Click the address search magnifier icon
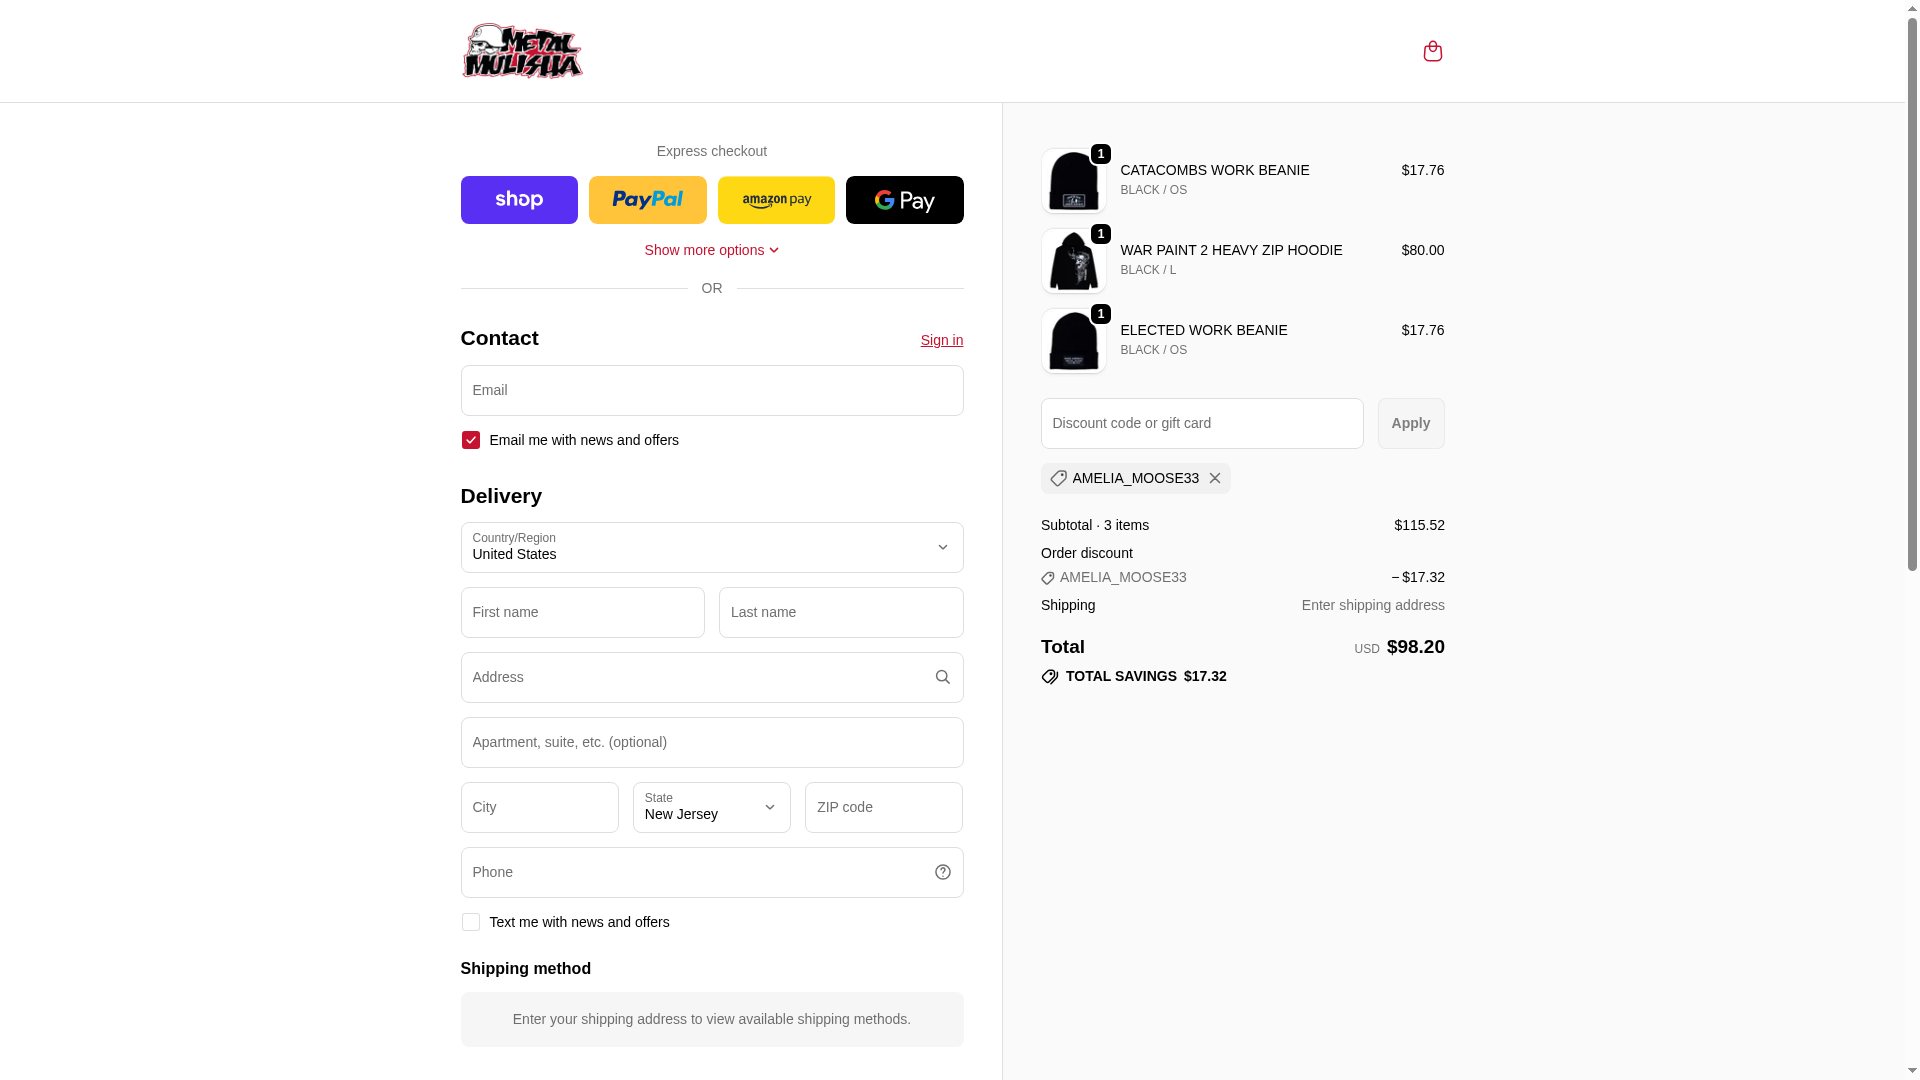1920x1080 pixels. (942, 677)
